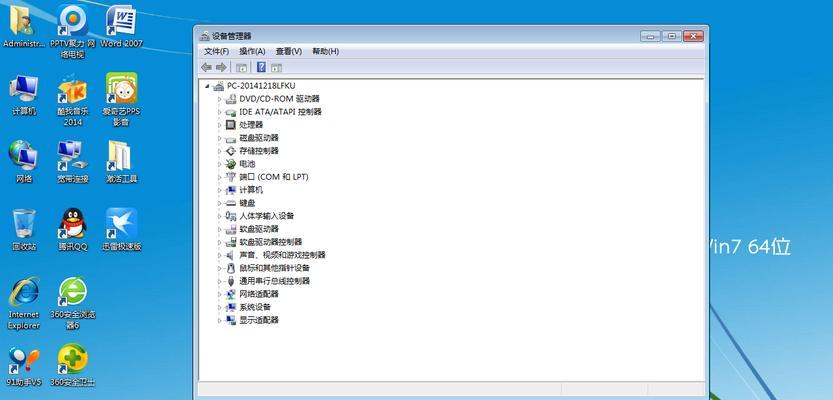Expand the 计算机 tree node arrow
The width and height of the screenshot is (833, 400).
click(x=219, y=190)
